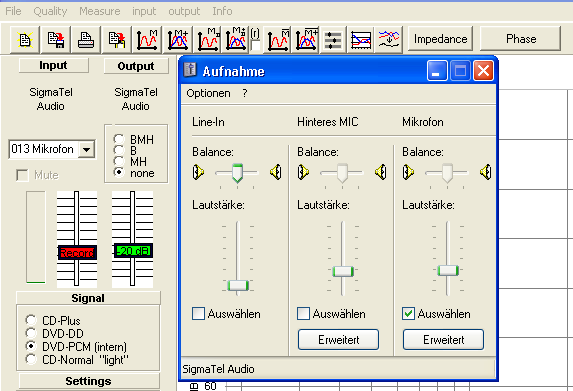Click the Hinteres MIC balance slider thumb

342,173
